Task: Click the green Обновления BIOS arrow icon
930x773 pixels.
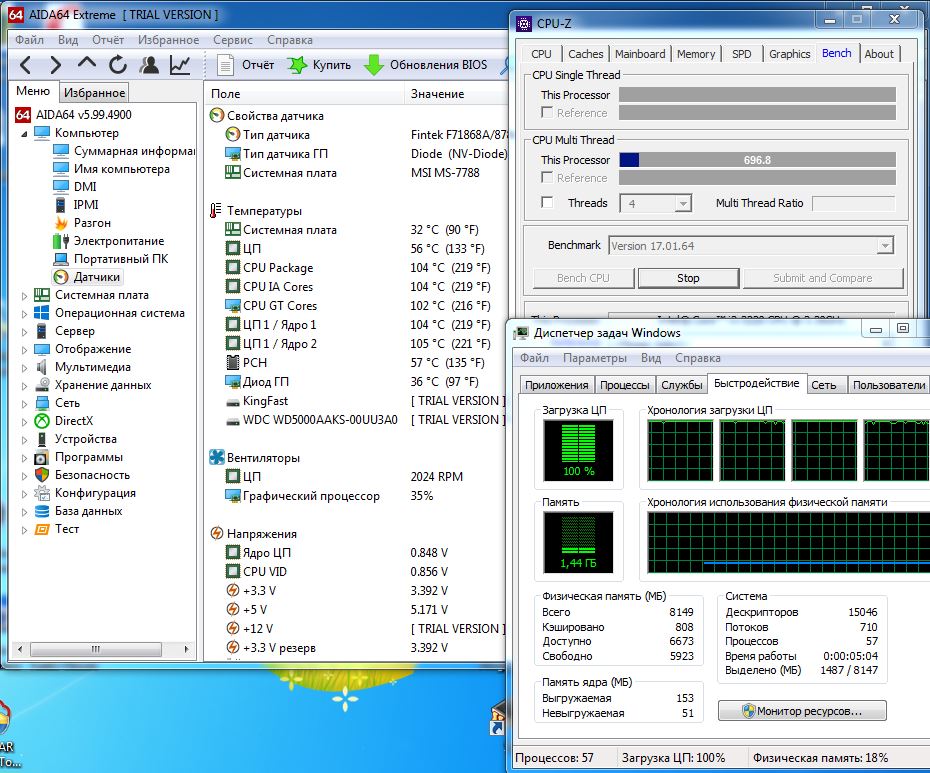Action: point(374,65)
